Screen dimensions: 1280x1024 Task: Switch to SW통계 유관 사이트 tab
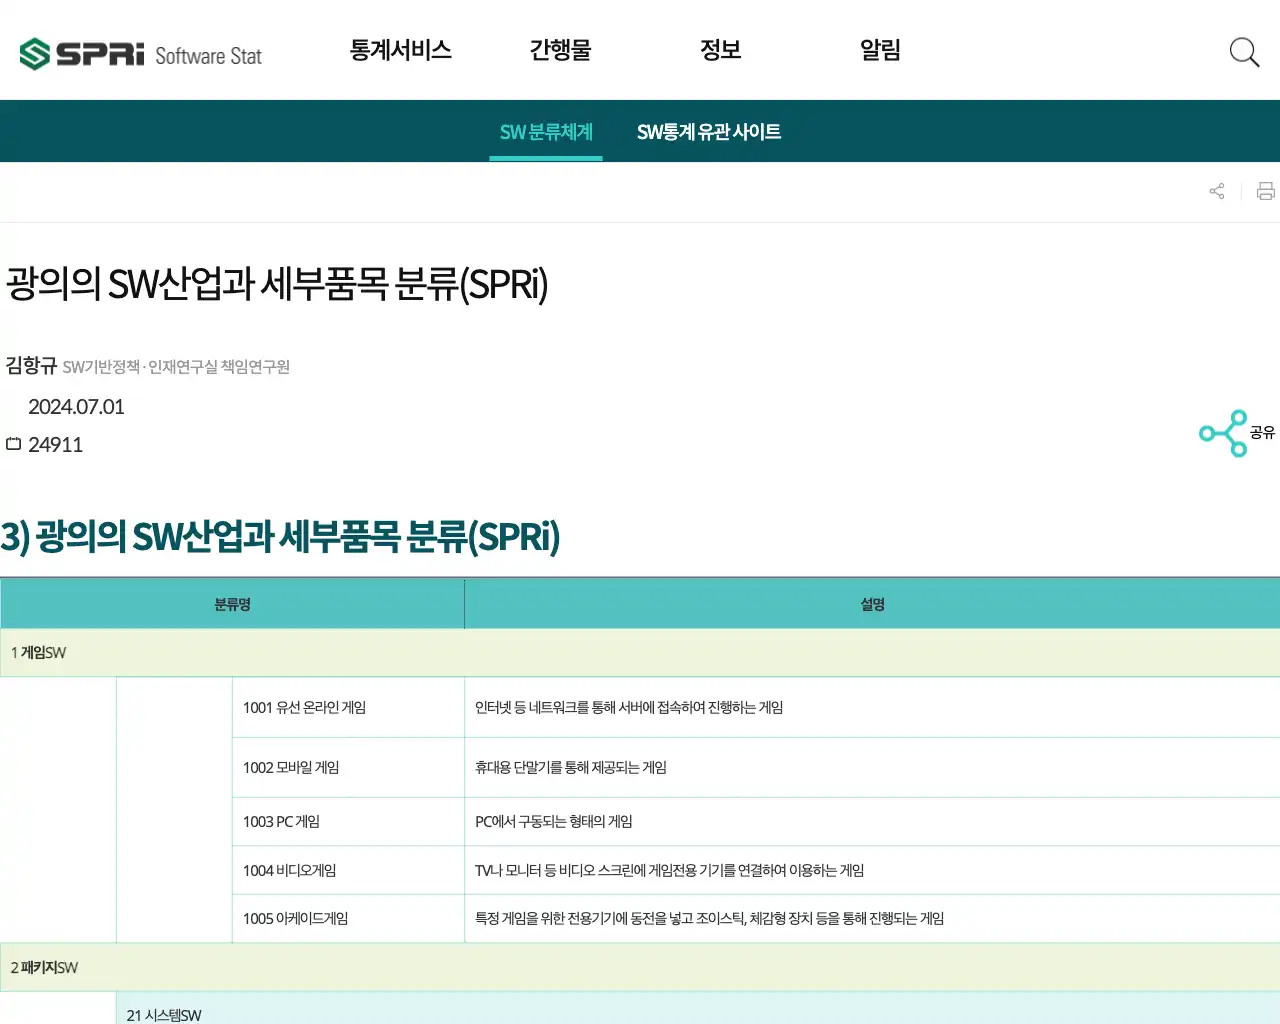(x=709, y=132)
